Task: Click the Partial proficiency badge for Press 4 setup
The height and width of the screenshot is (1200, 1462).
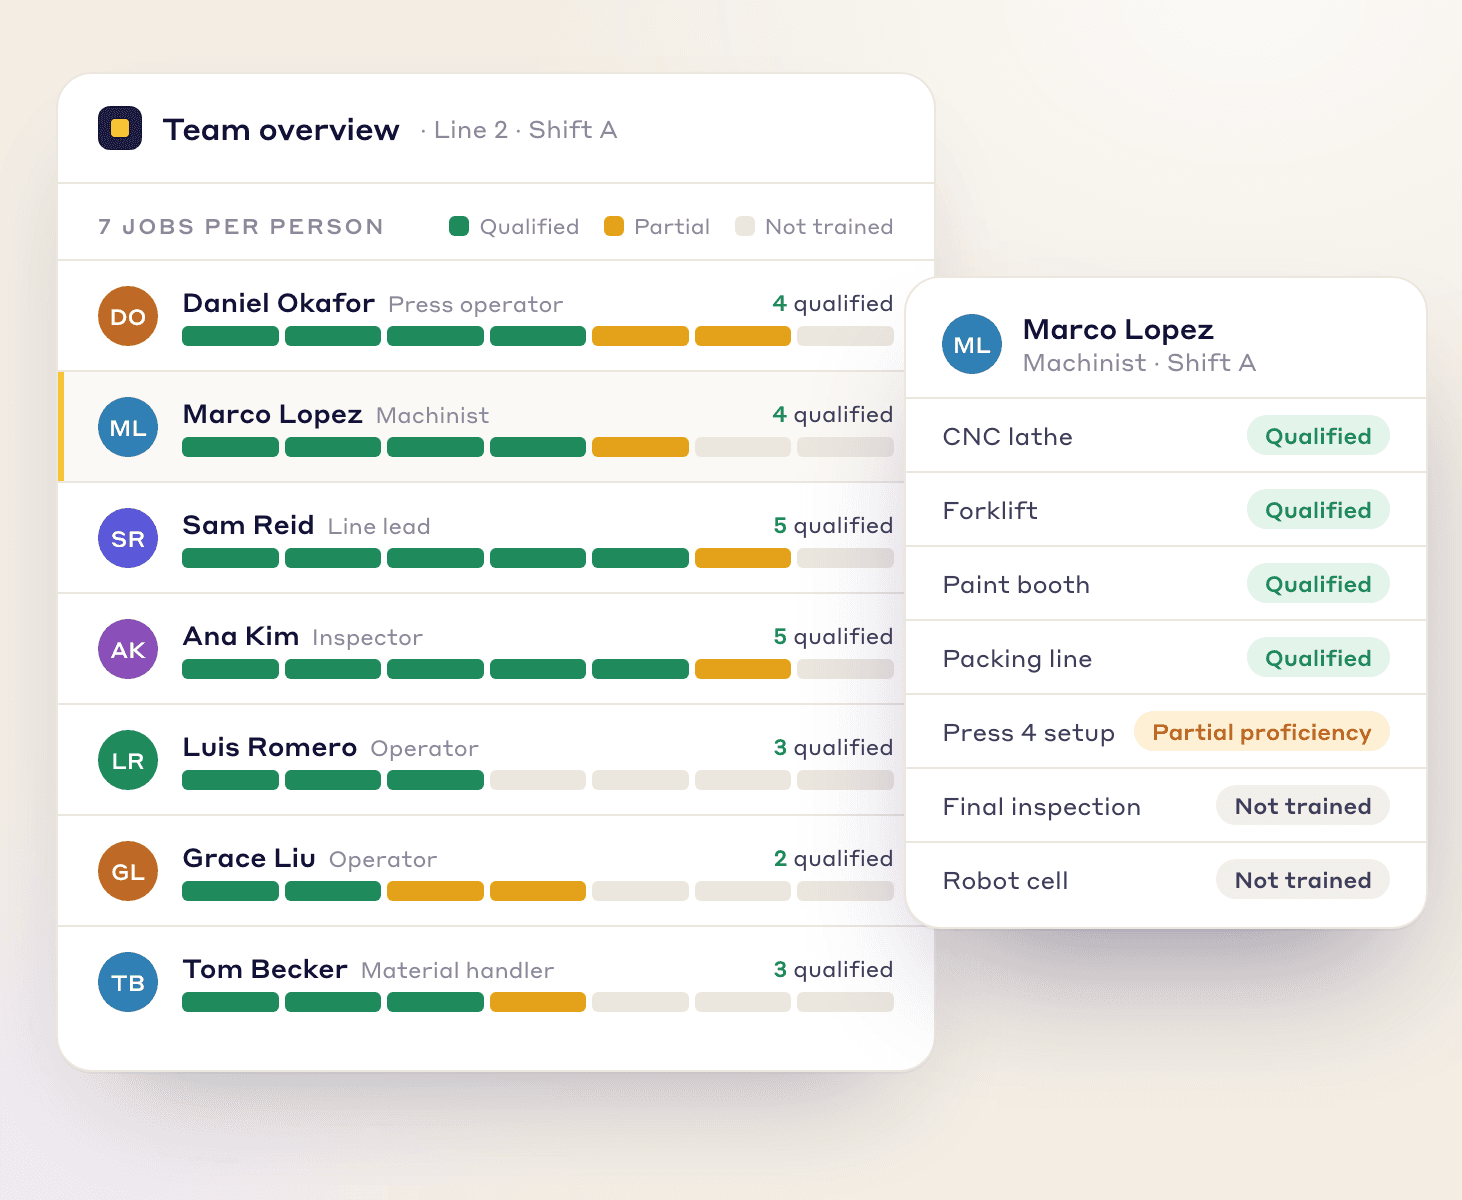Action: (x=1262, y=731)
